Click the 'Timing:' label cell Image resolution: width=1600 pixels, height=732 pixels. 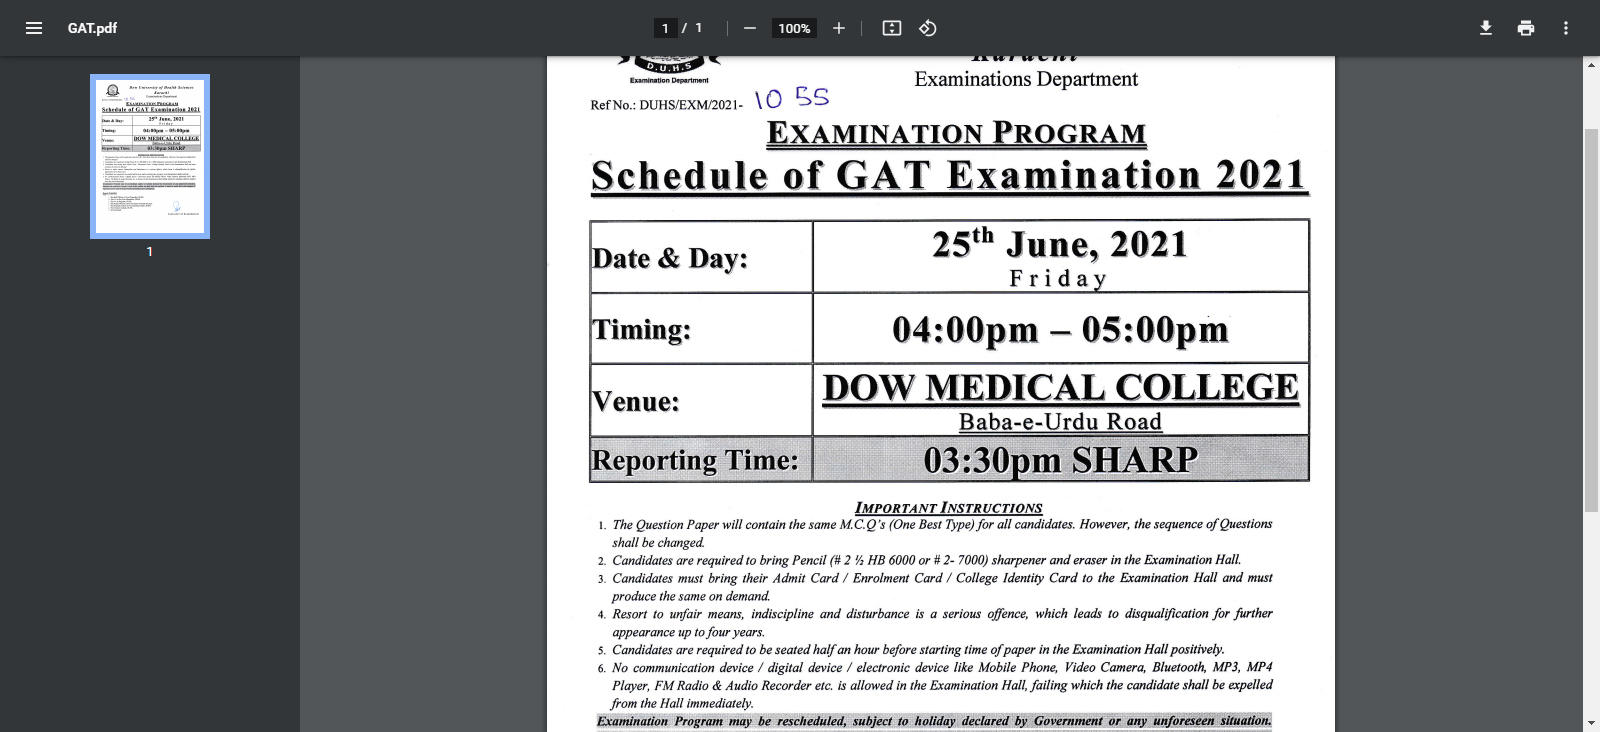click(x=701, y=328)
